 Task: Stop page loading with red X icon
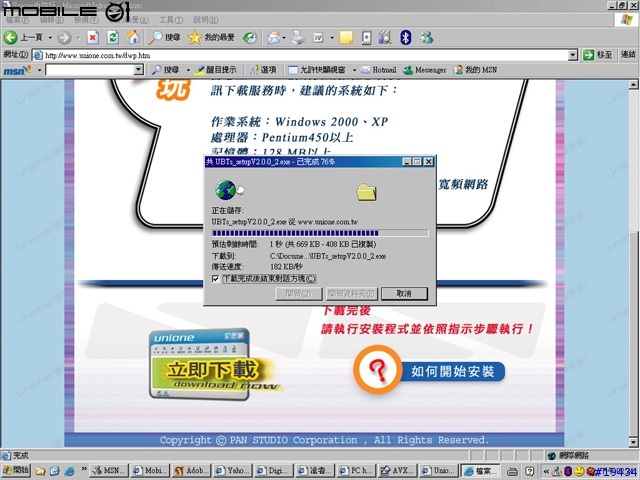[93, 38]
